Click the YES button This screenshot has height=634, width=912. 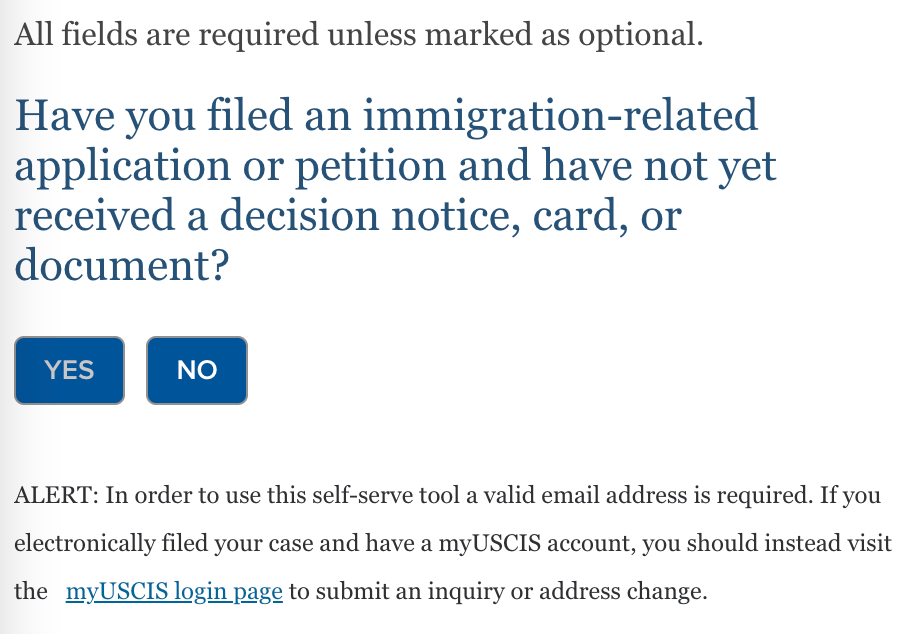[69, 370]
